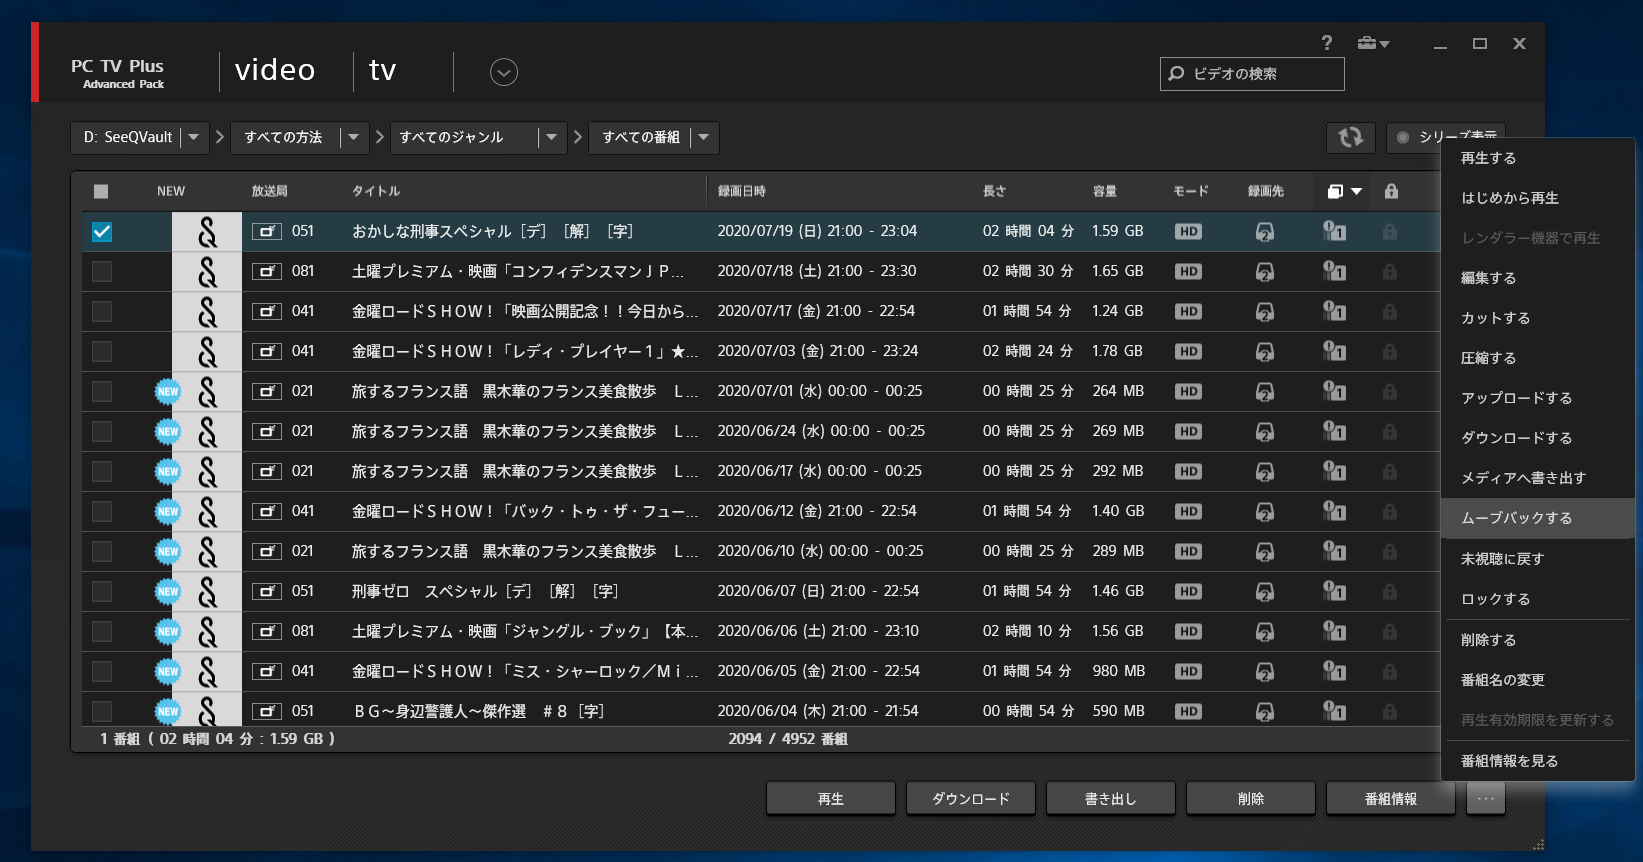Screen dimensions: 1643x862
Task: Toggle the select-all checkbox in header
Action: point(101,191)
